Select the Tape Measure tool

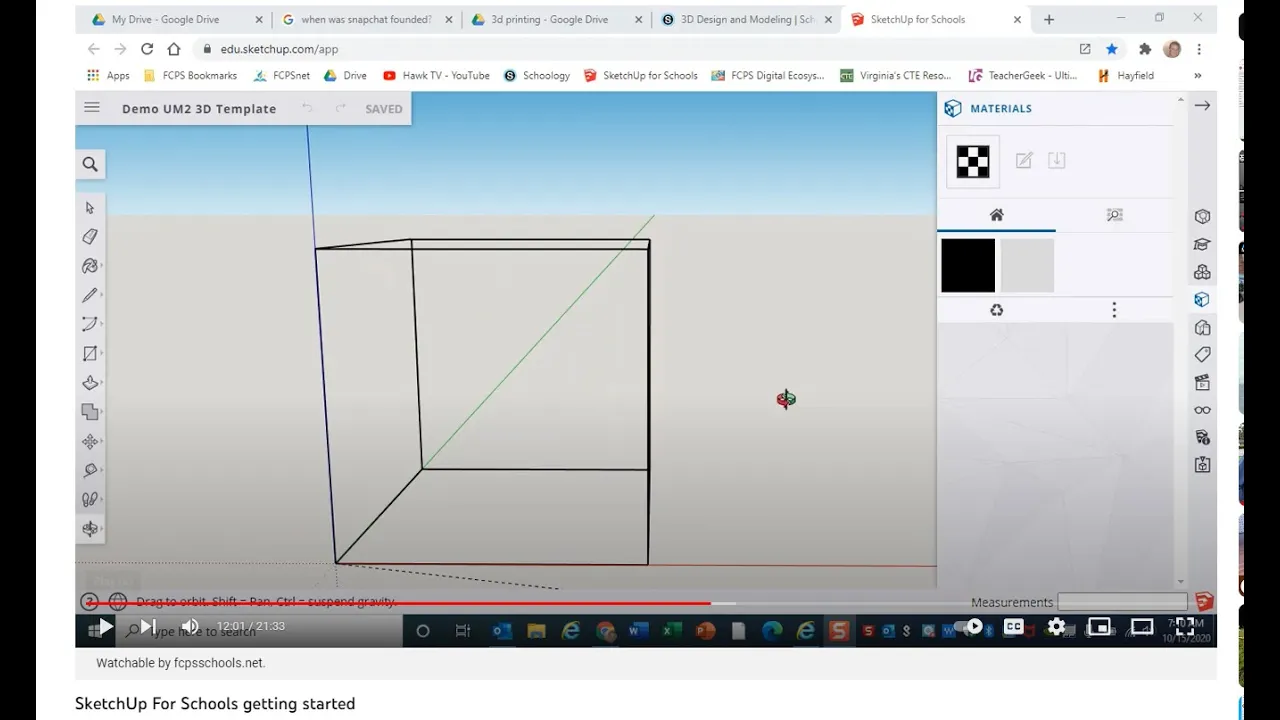(90, 470)
